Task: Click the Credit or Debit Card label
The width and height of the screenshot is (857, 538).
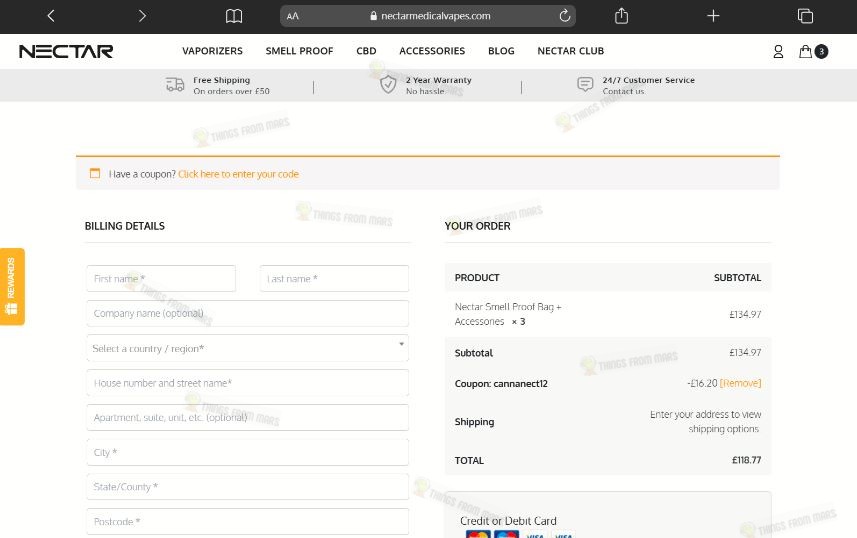Action: click(x=508, y=521)
